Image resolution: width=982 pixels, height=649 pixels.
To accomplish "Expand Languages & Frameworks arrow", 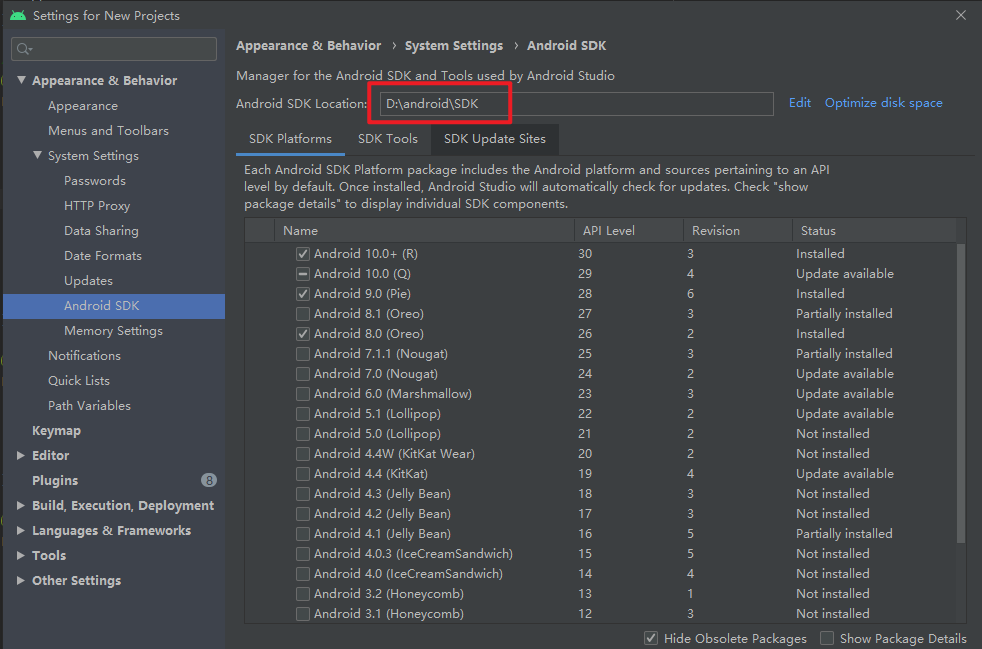I will coord(21,531).
